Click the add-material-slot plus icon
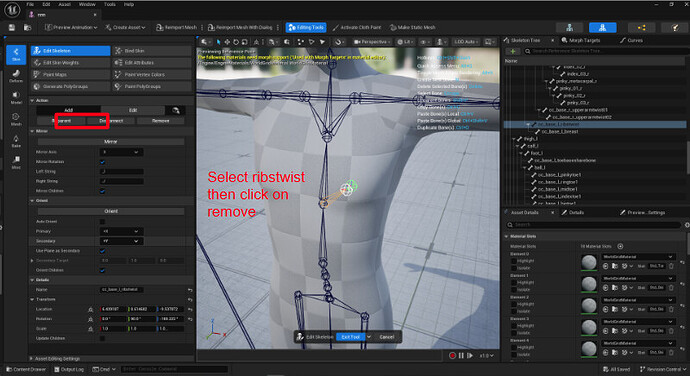This screenshot has height=376, width=690. [620, 246]
